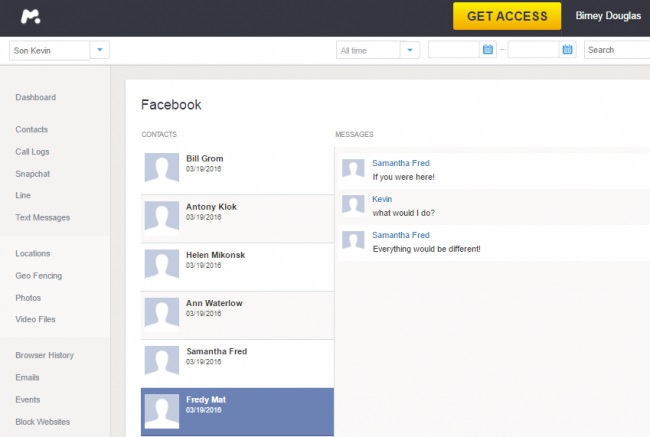The width and height of the screenshot is (650, 437).
Task: Expand the Son Kevin device dropdown arrow
Action: click(x=99, y=50)
